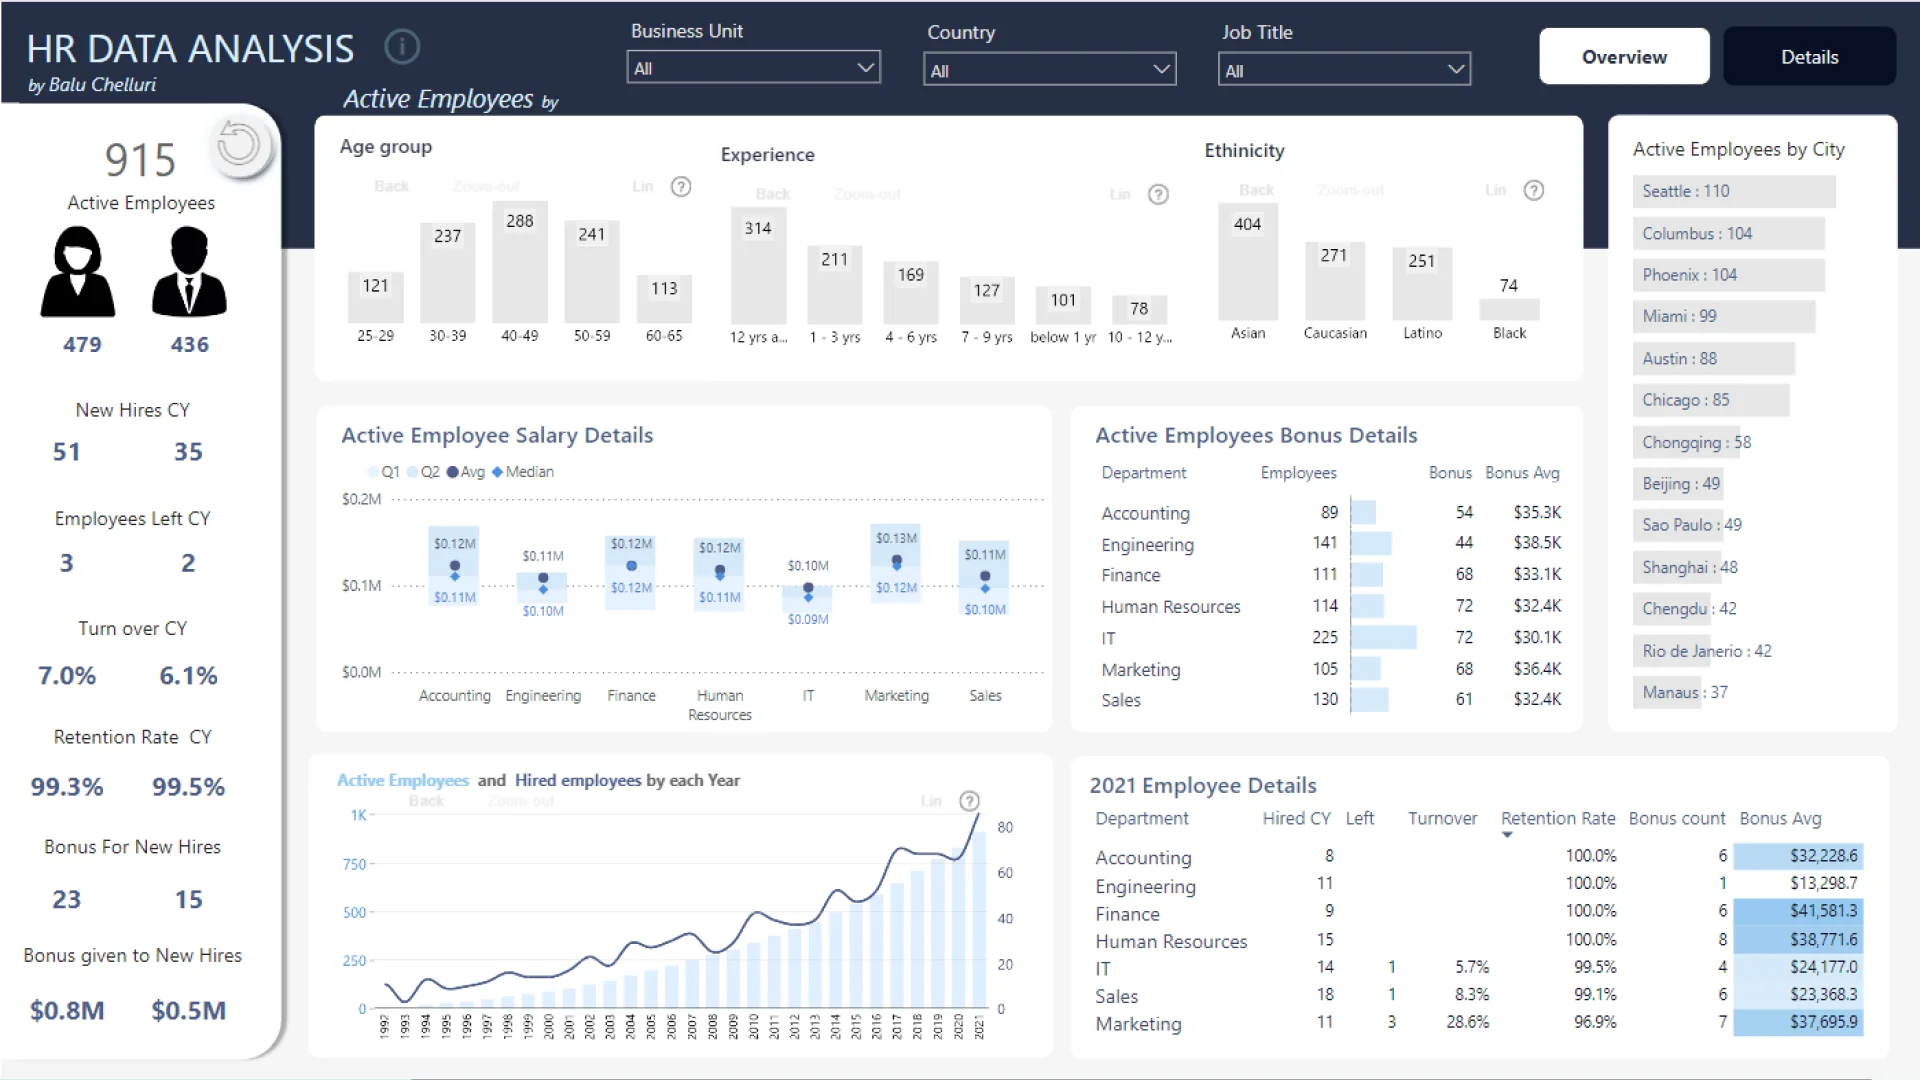Click Lin scale toggle in yearly employees chart
This screenshot has height=1080, width=1920.
[931, 801]
